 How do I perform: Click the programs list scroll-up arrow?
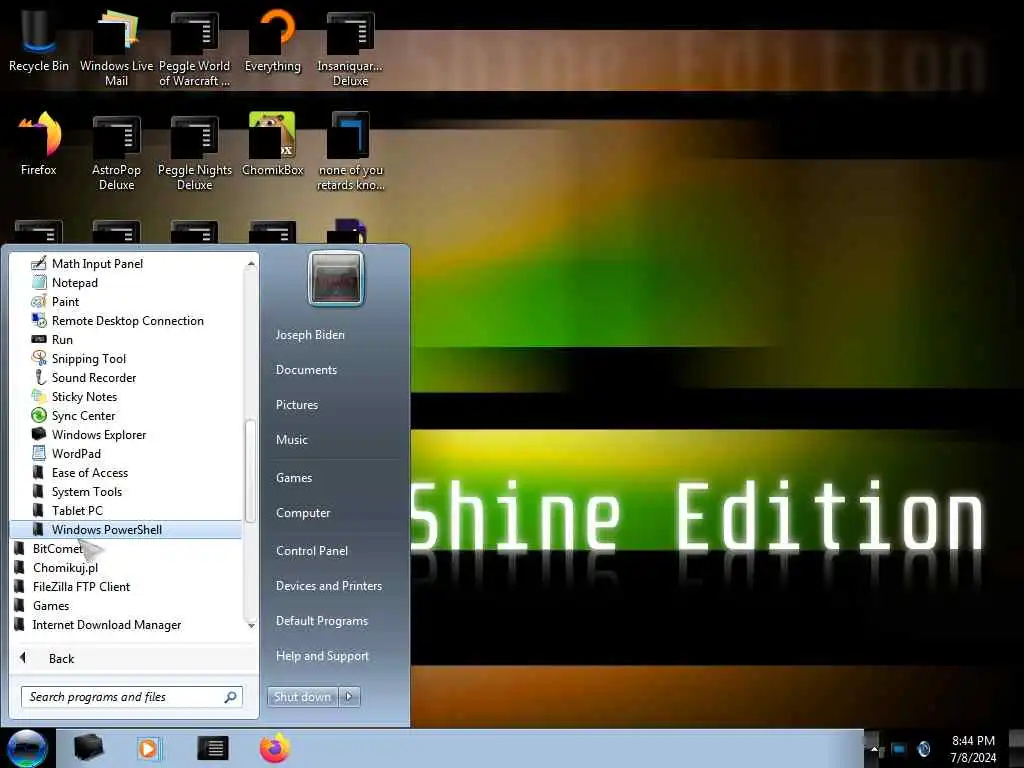pyautogui.click(x=251, y=264)
